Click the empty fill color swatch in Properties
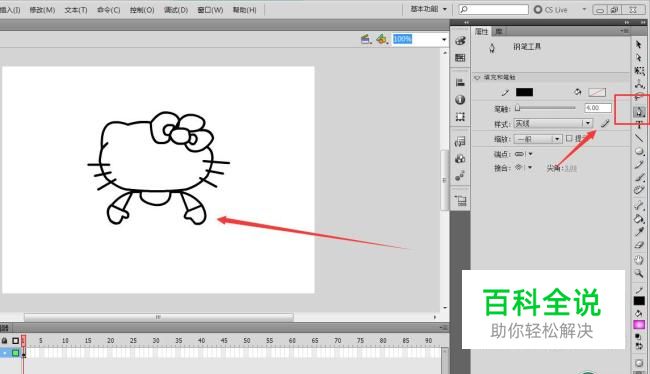650x374 pixels. coord(597,92)
